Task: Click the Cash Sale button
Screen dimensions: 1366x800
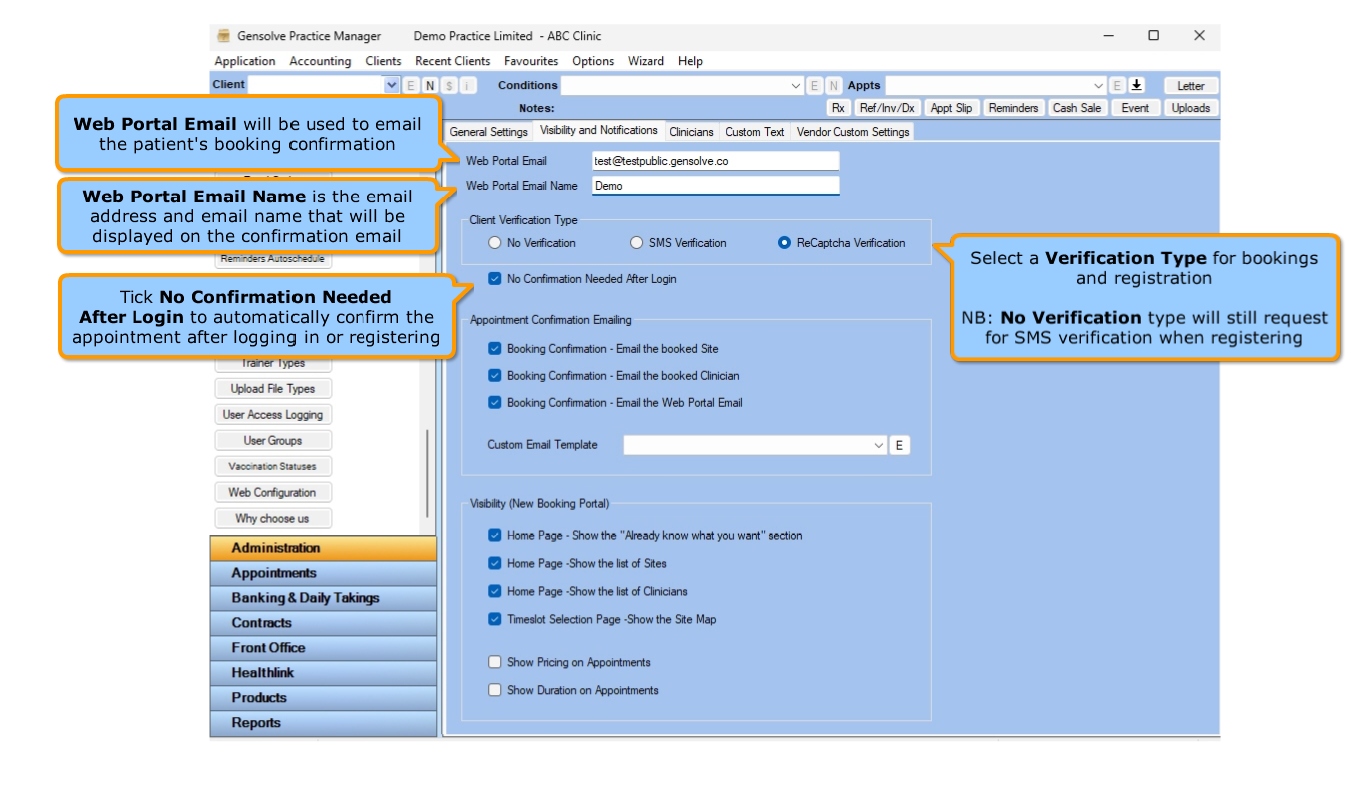Action: click(1077, 108)
